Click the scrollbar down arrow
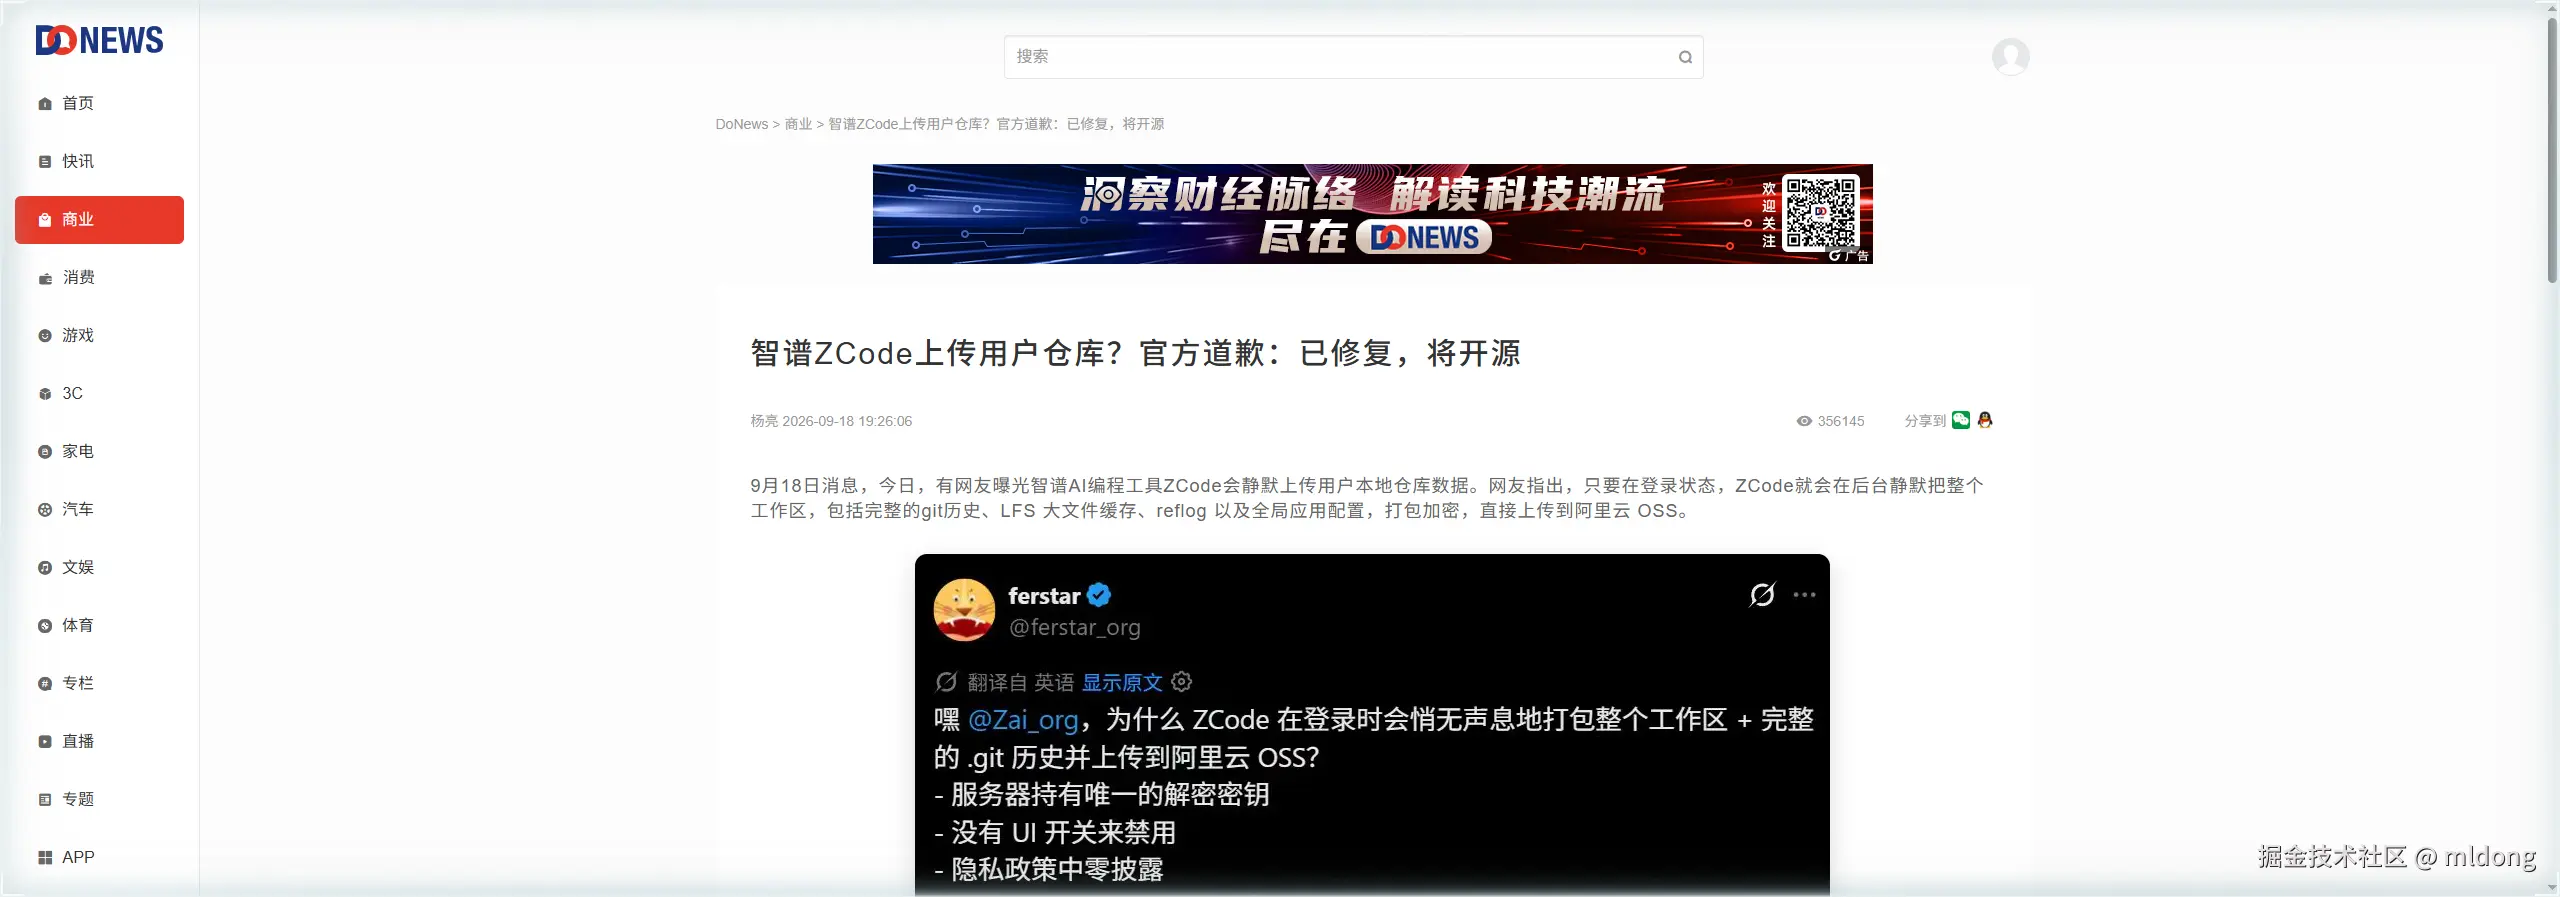2560x897 pixels. [2552, 888]
